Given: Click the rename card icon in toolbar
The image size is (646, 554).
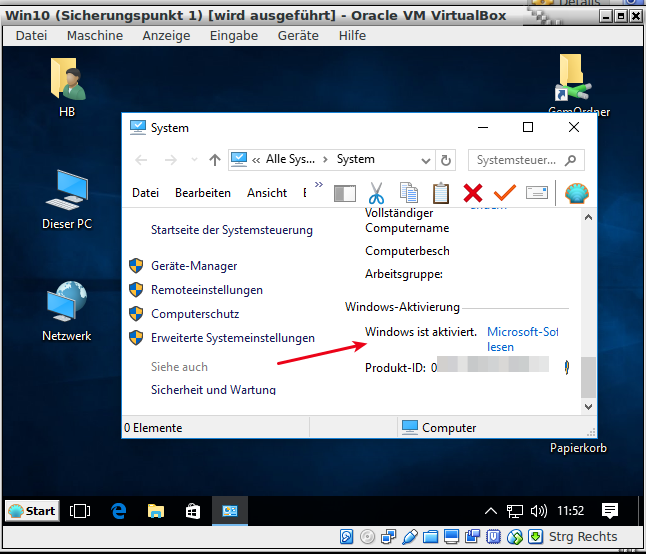Looking at the screenshot, I should (x=537, y=193).
